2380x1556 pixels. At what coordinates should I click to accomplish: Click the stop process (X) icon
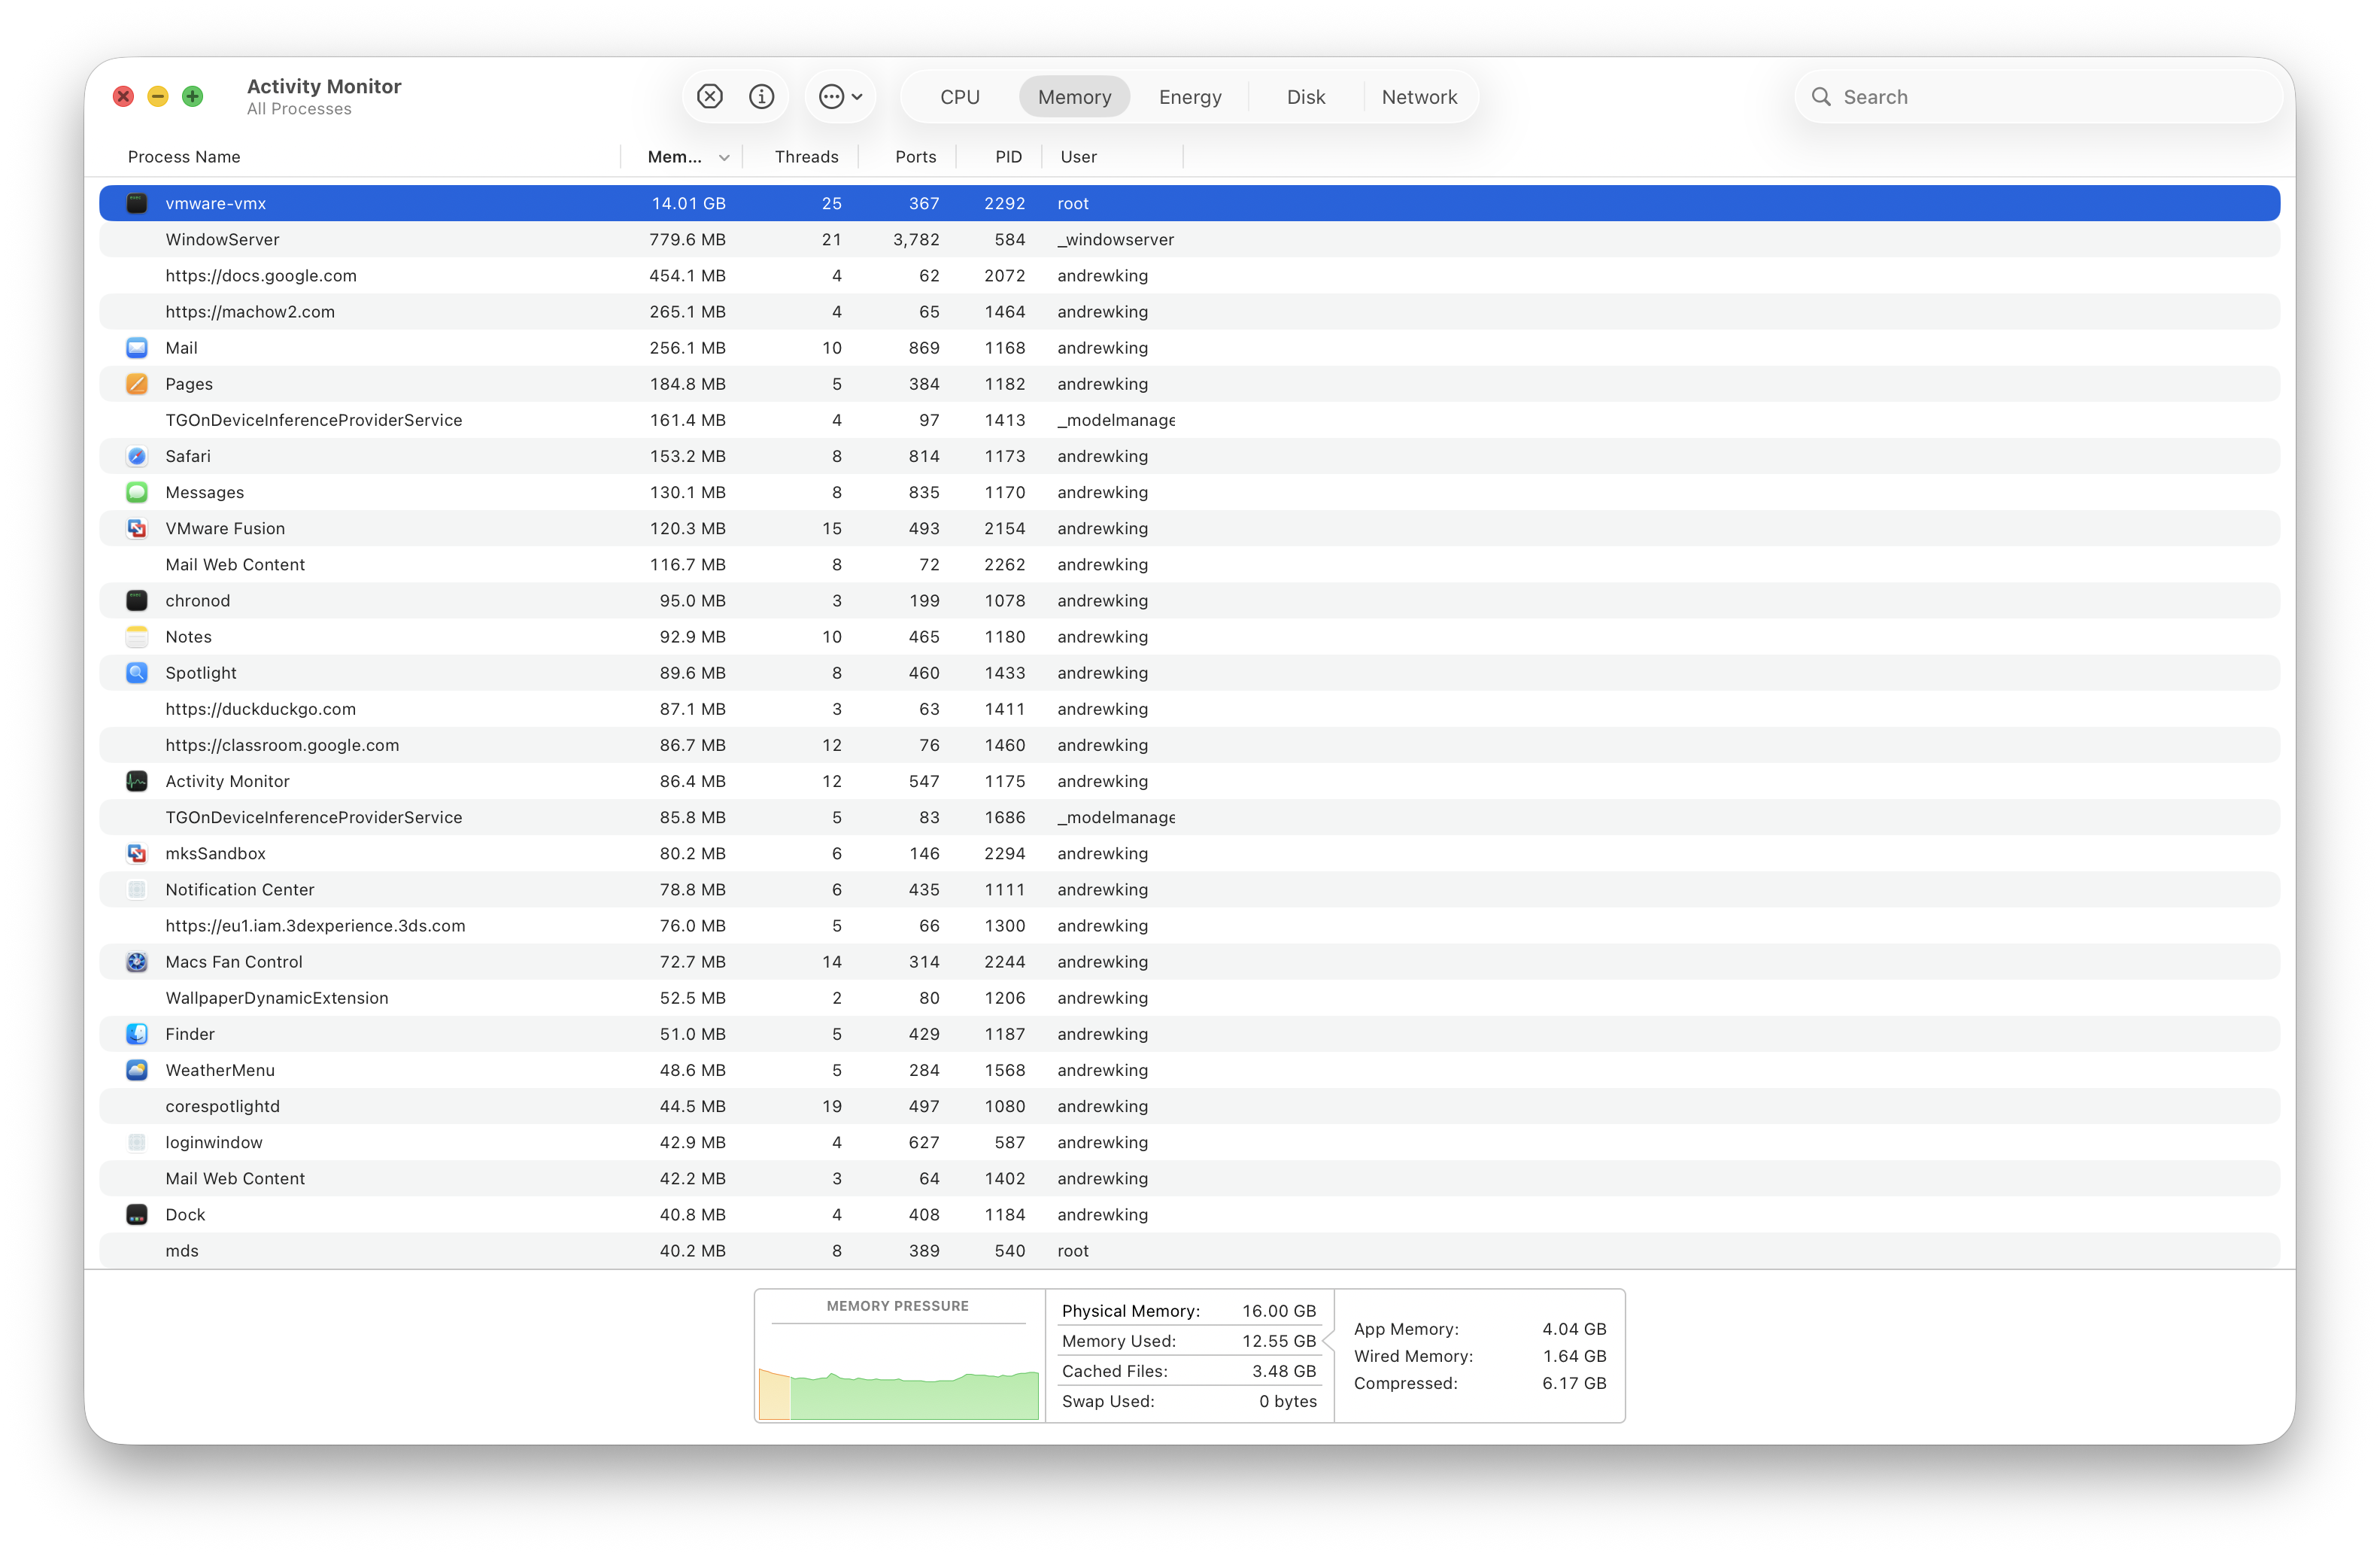(709, 96)
